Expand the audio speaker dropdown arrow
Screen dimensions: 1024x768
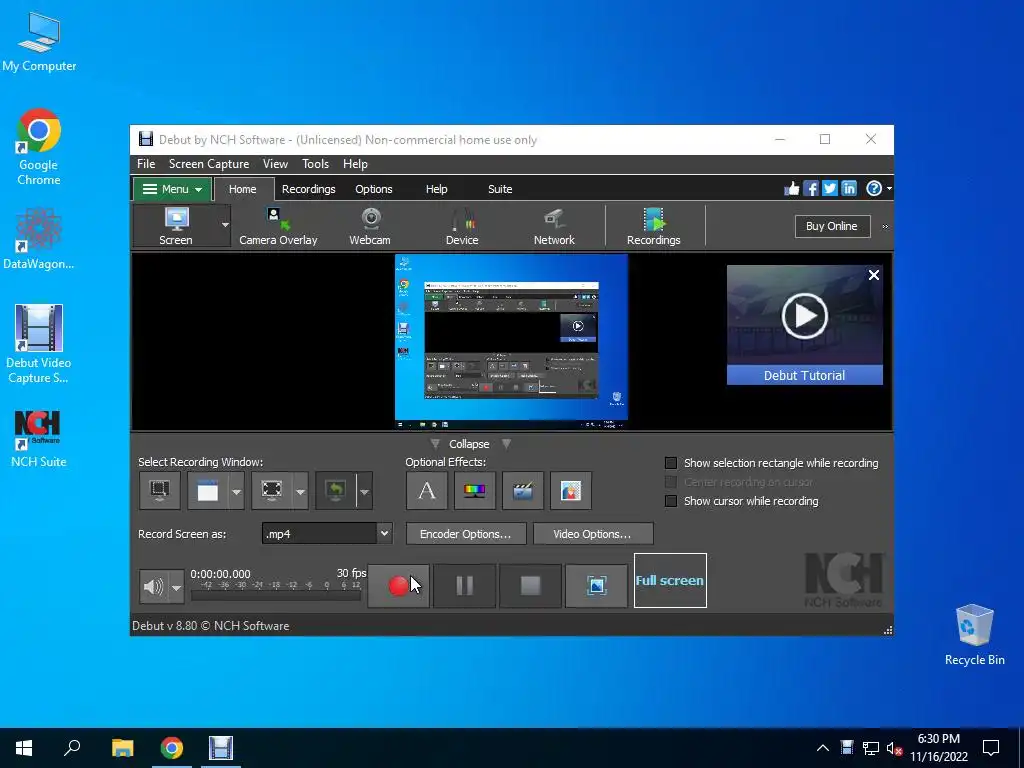176,587
